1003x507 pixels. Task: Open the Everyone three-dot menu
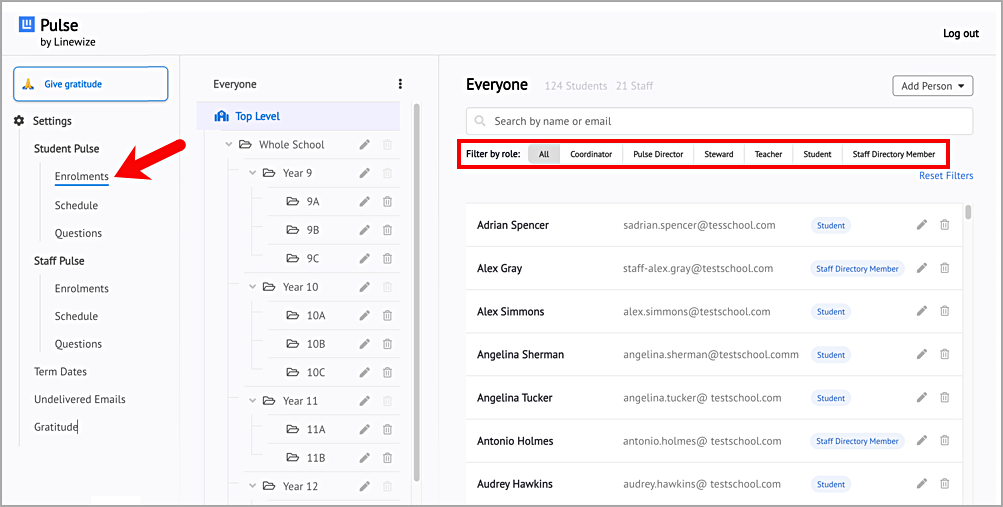pos(400,84)
